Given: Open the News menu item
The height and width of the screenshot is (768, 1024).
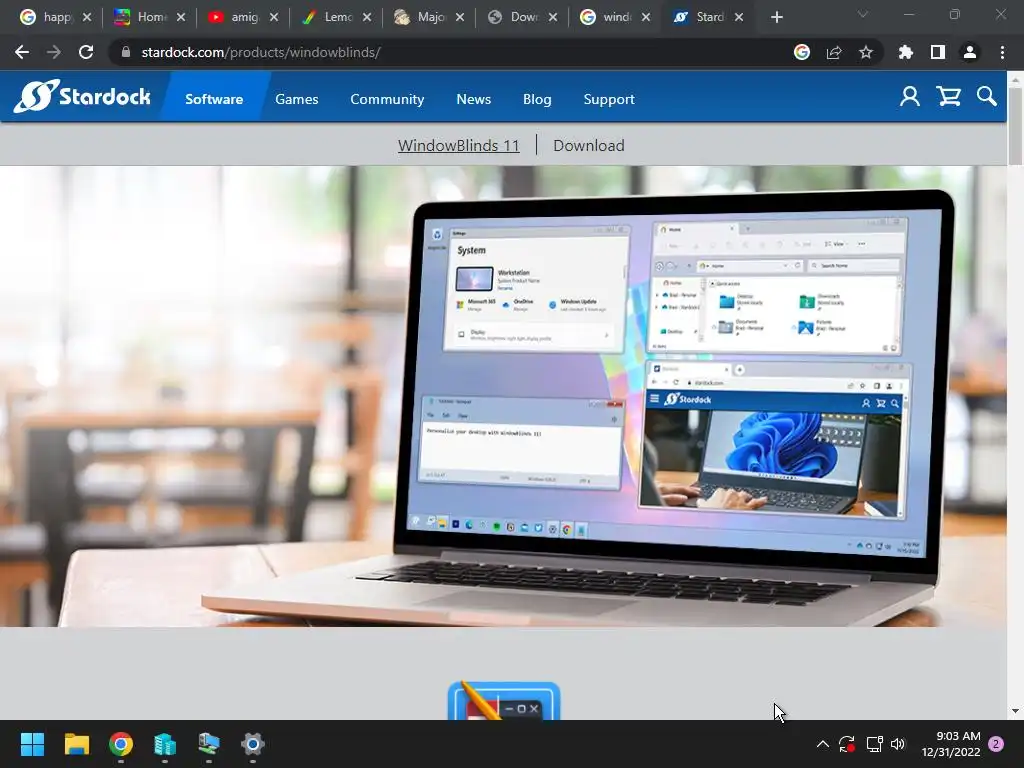Looking at the screenshot, I should (x=473, y=99).
